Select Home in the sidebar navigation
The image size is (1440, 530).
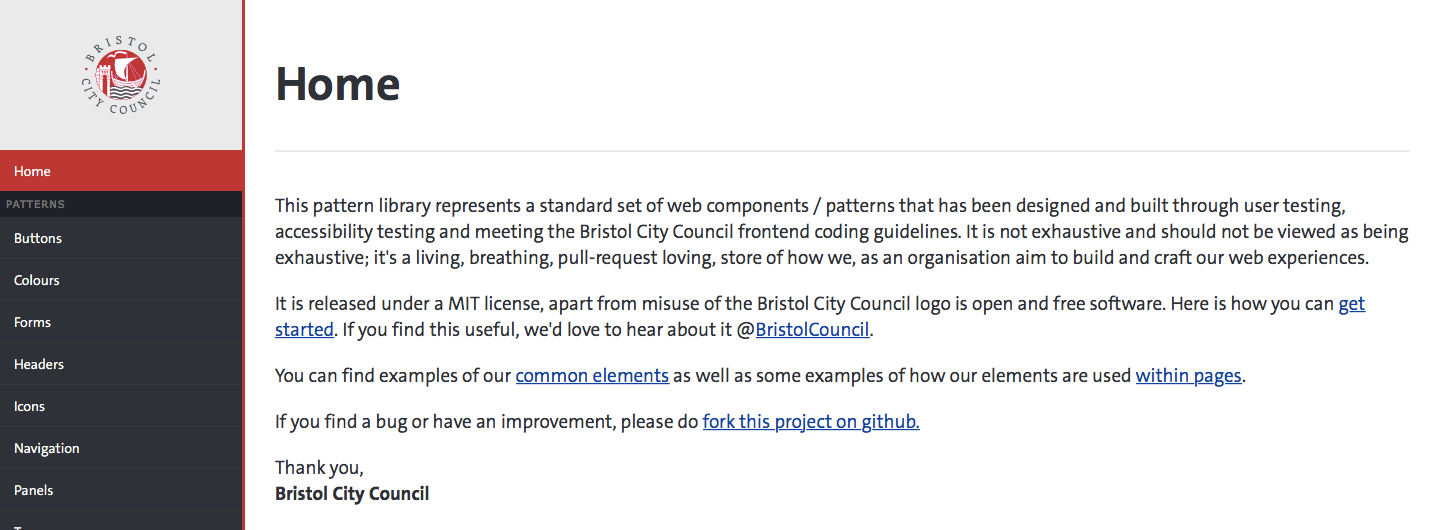32,171
